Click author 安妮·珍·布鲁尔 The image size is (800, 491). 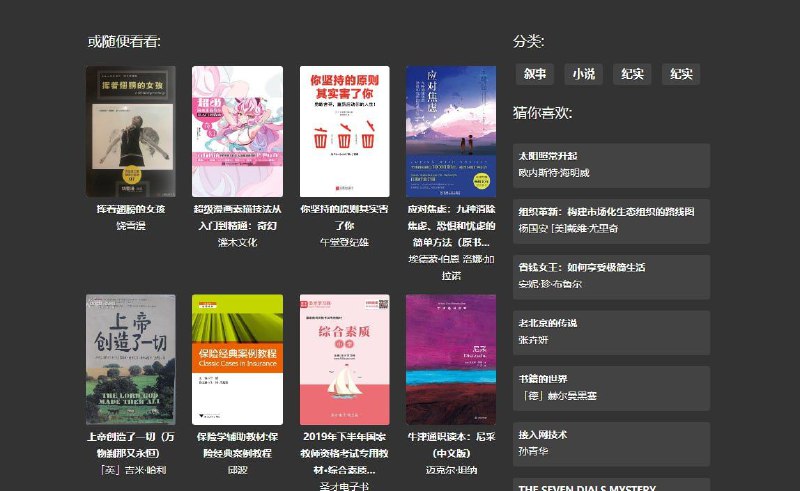tap(550, 284)
